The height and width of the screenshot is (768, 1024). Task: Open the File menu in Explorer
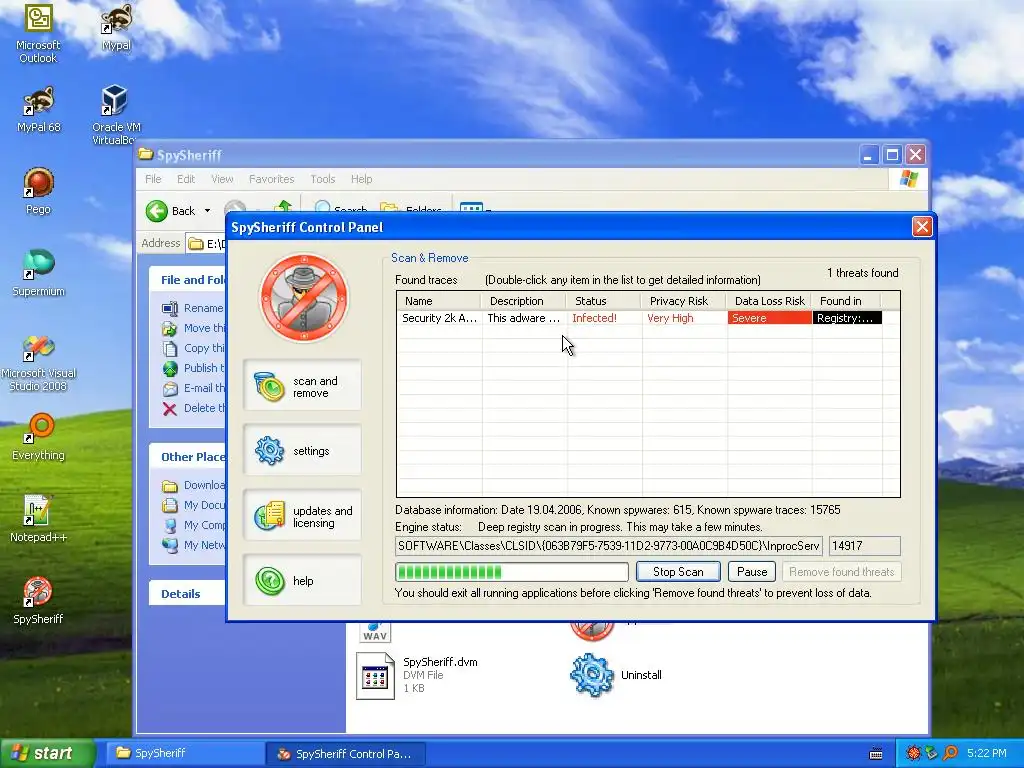click(x=153, y=179)
